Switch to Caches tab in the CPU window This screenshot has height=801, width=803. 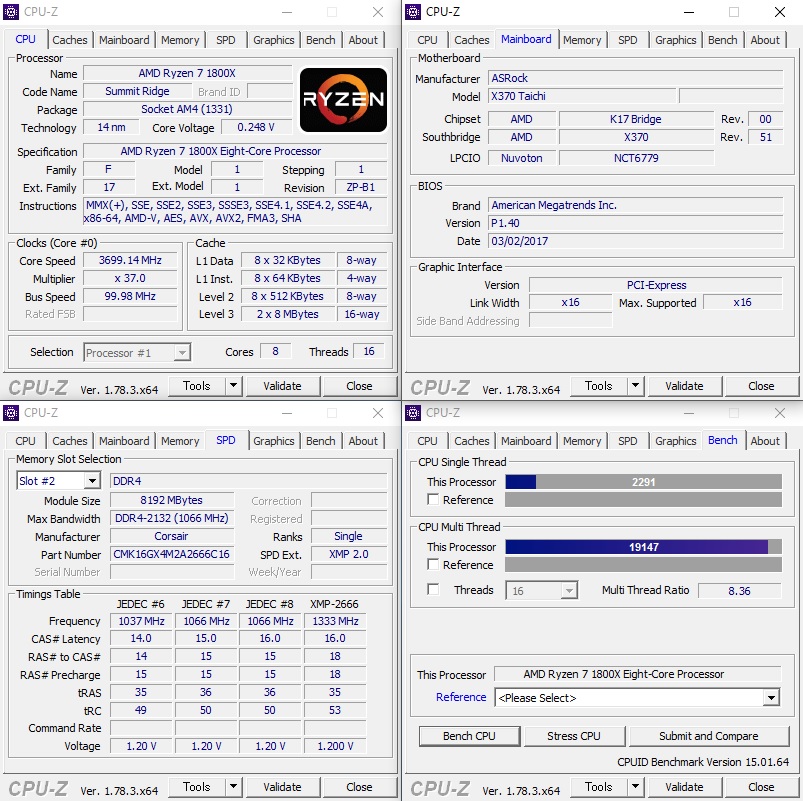[70, 40]
